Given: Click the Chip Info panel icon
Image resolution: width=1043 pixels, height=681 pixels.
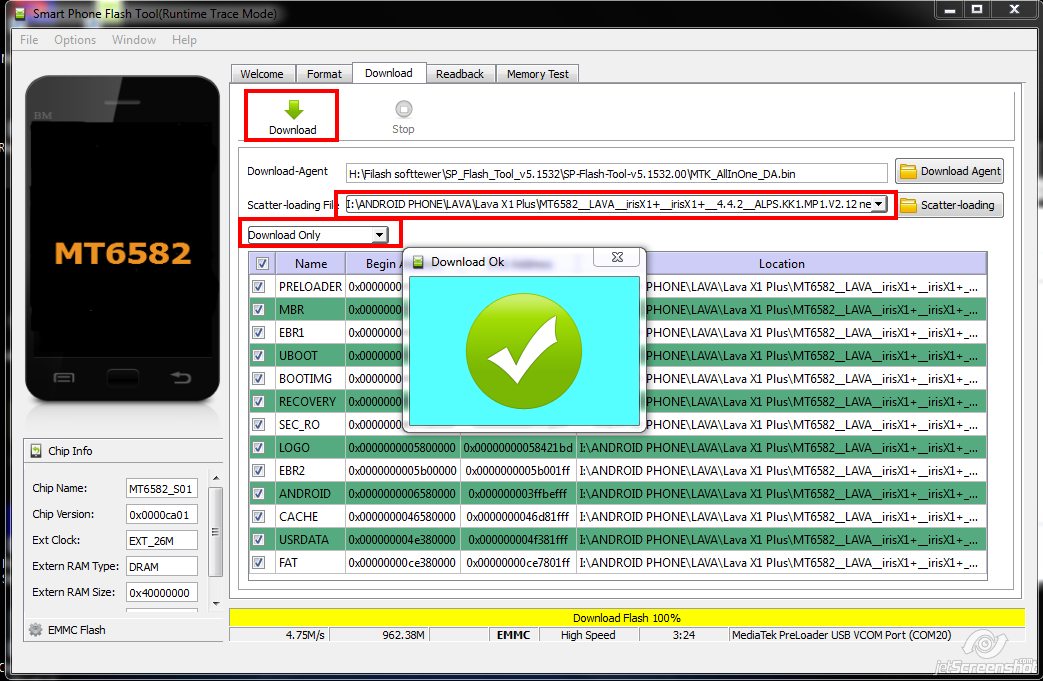Looking at the screenshot, I should tap(36, 451).
